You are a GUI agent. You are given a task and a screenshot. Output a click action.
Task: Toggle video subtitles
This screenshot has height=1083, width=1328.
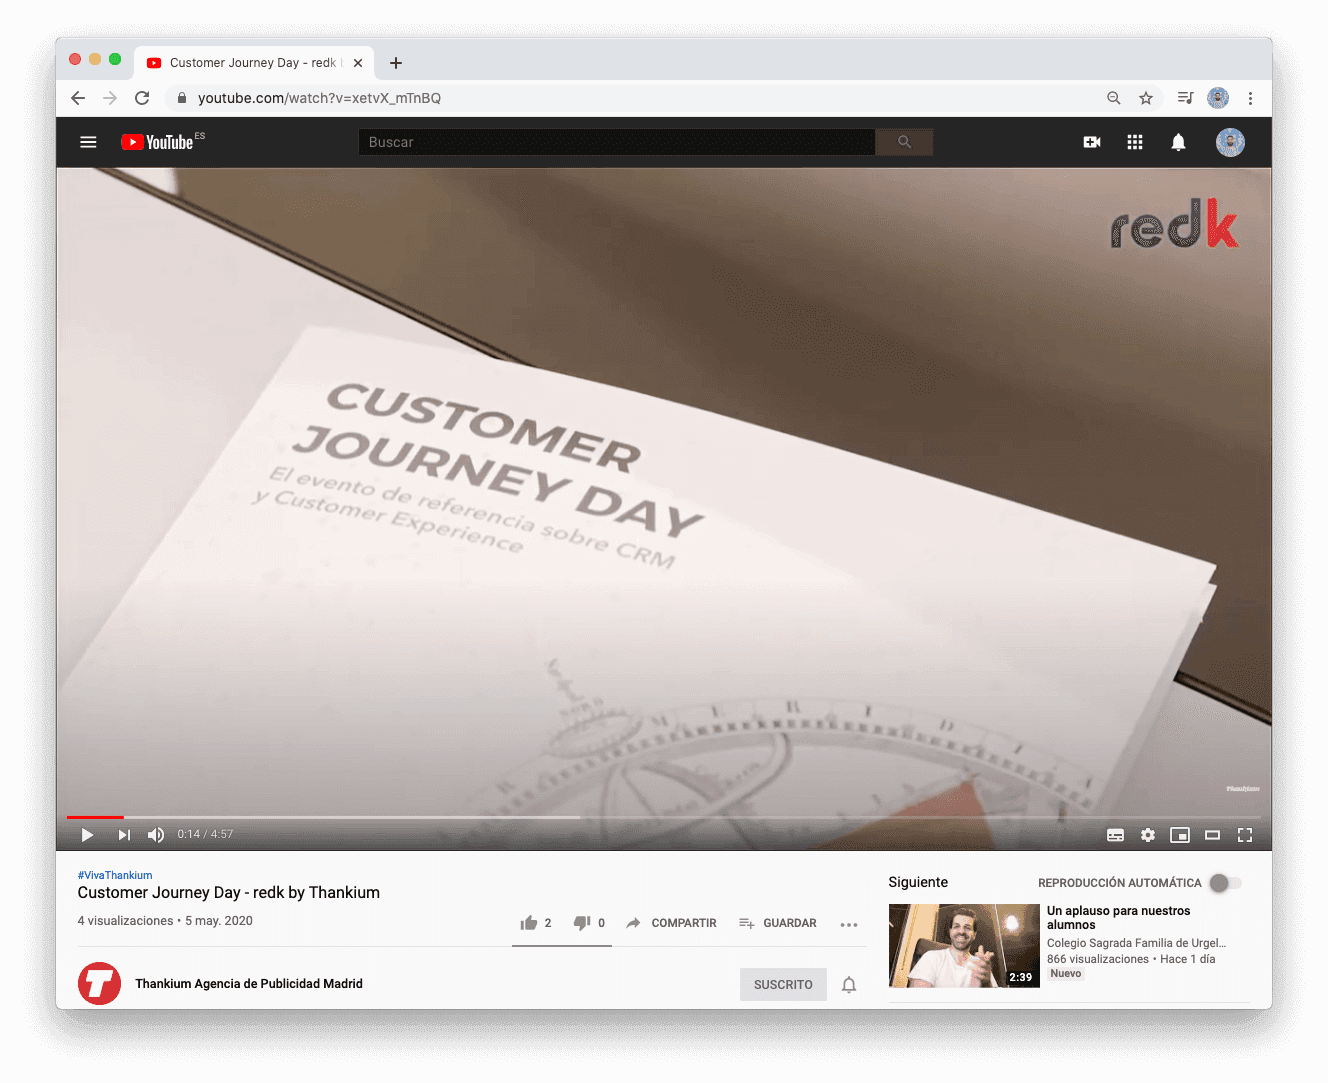click(x=1116, y=835)
